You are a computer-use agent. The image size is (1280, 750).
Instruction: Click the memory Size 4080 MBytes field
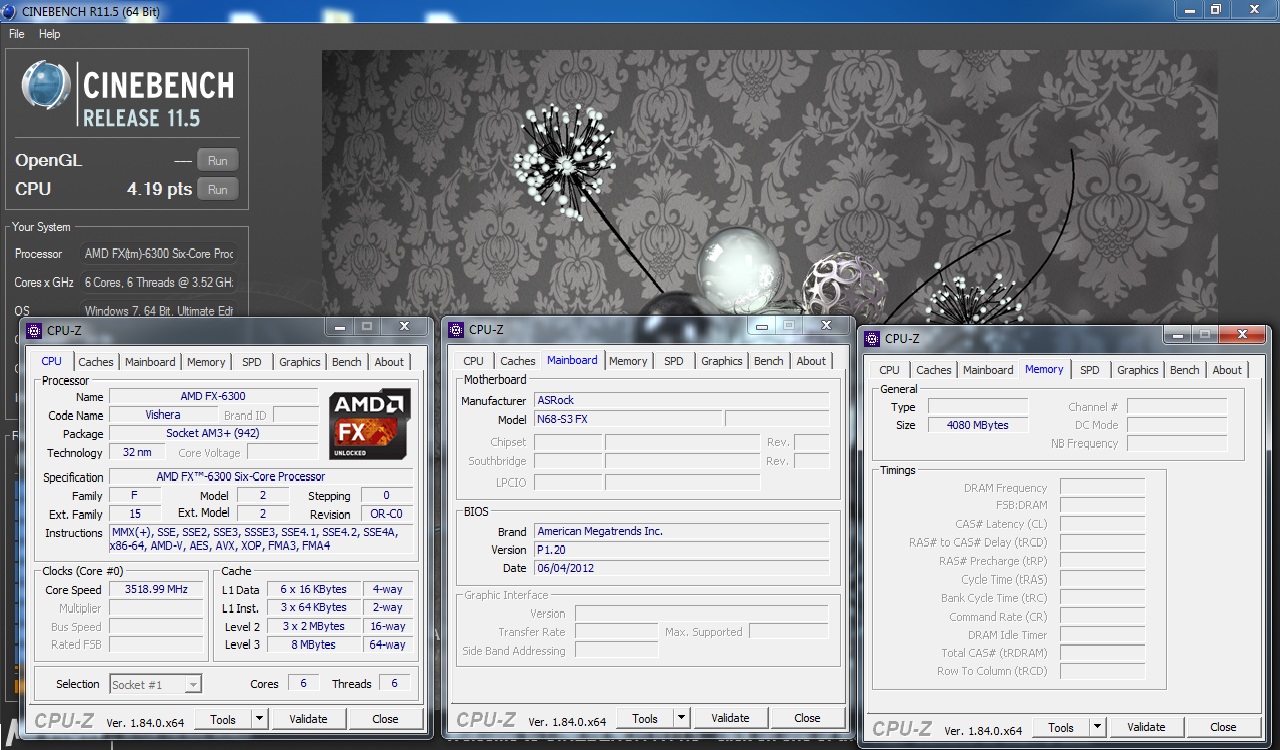(978, 425)
